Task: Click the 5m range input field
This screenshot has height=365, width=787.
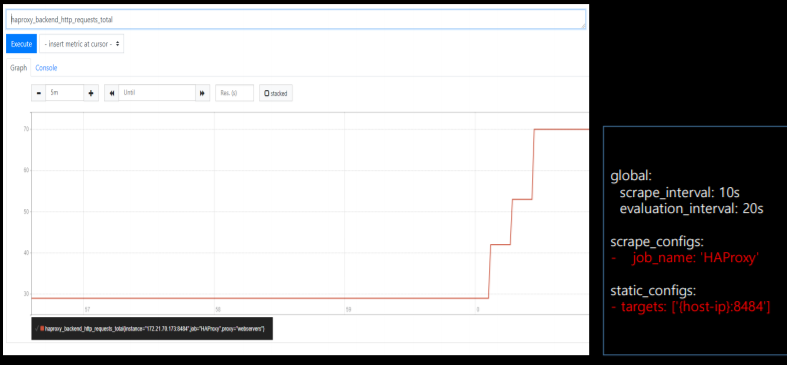Action: pyautogui.click(x=64, y=93)
